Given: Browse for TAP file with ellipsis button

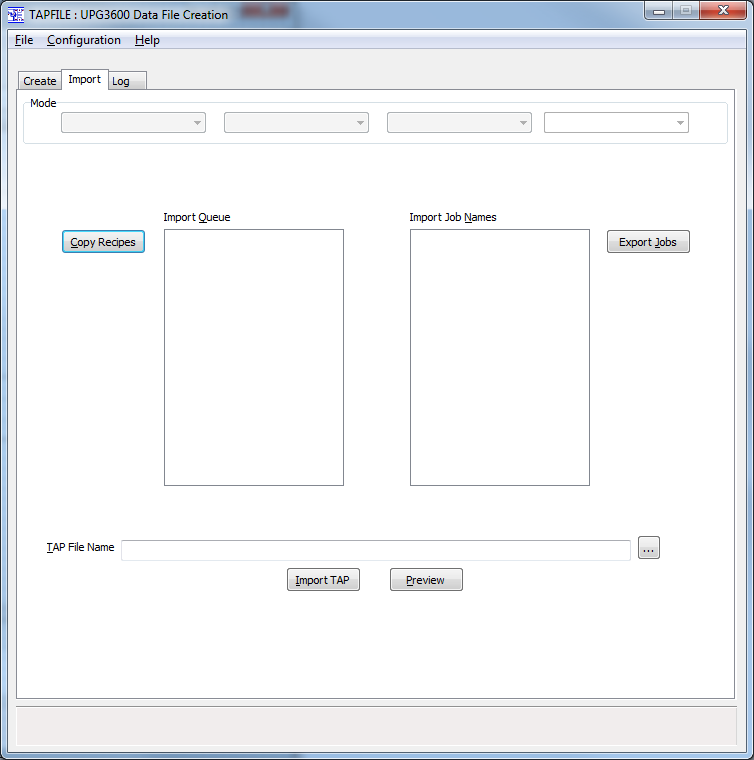Looking at the screenshot, I should (x=648, y=548).
